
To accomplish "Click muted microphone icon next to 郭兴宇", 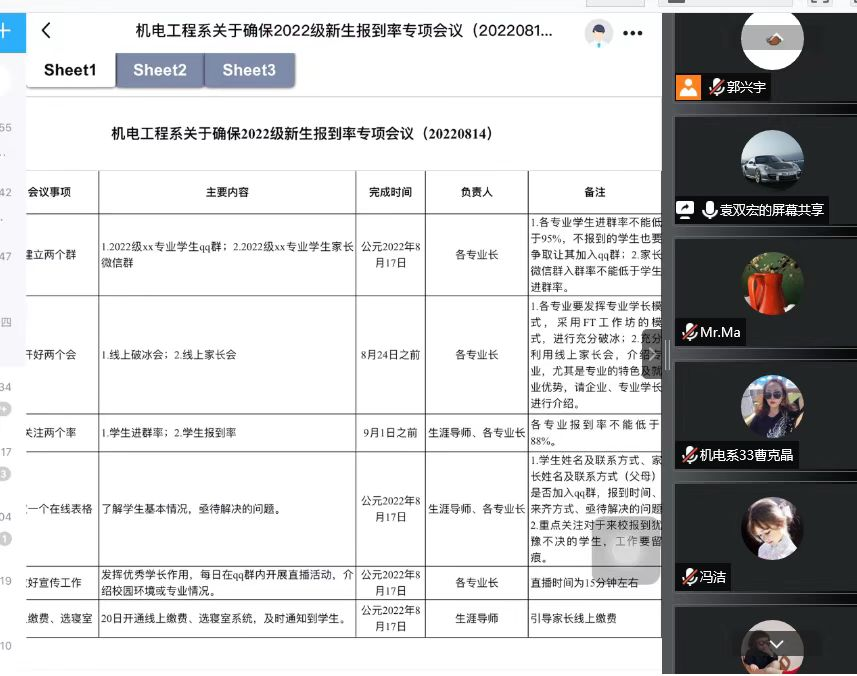I will 715,87.
